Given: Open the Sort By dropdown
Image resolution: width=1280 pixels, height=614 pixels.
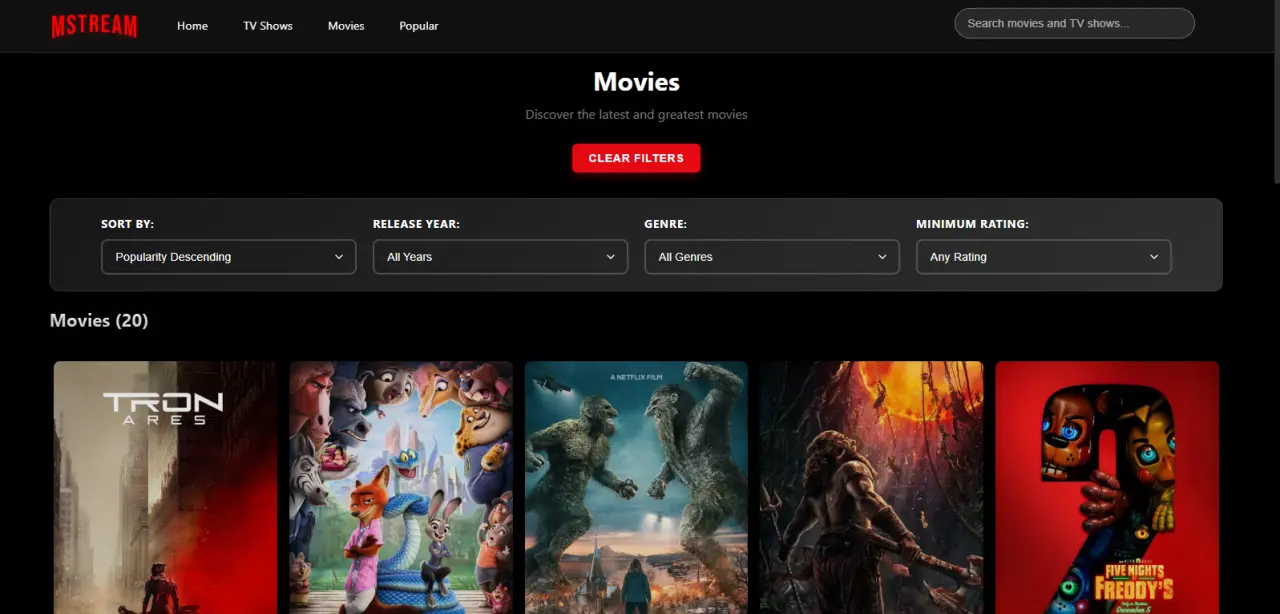Looking at the screenshot, I should pyautogui.click(x=229, y=257).
